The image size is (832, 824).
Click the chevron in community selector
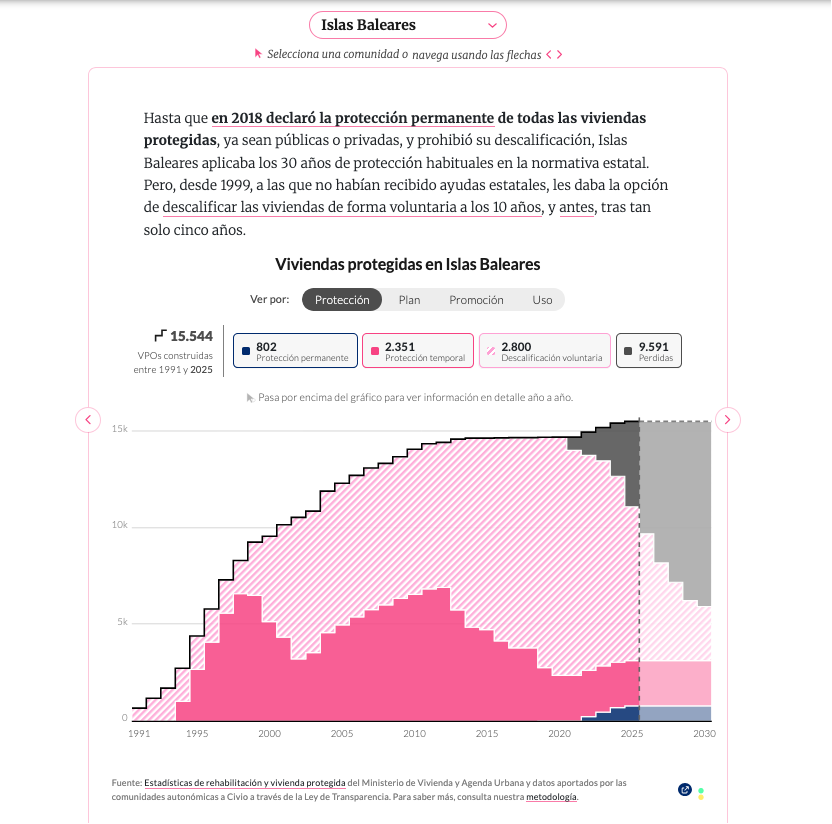click(492, 25)
